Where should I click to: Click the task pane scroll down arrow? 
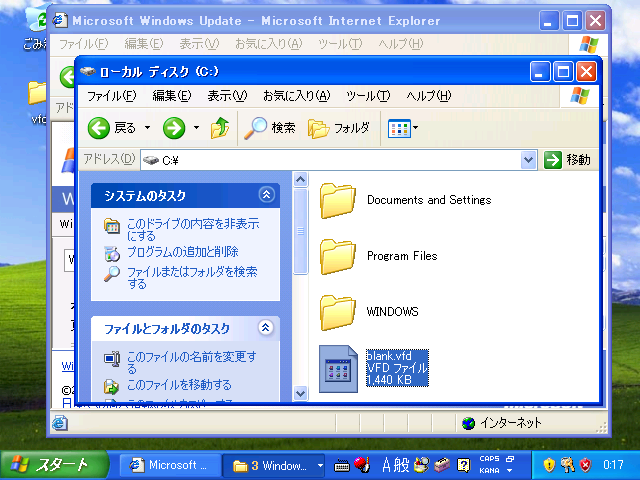[300, 393]
